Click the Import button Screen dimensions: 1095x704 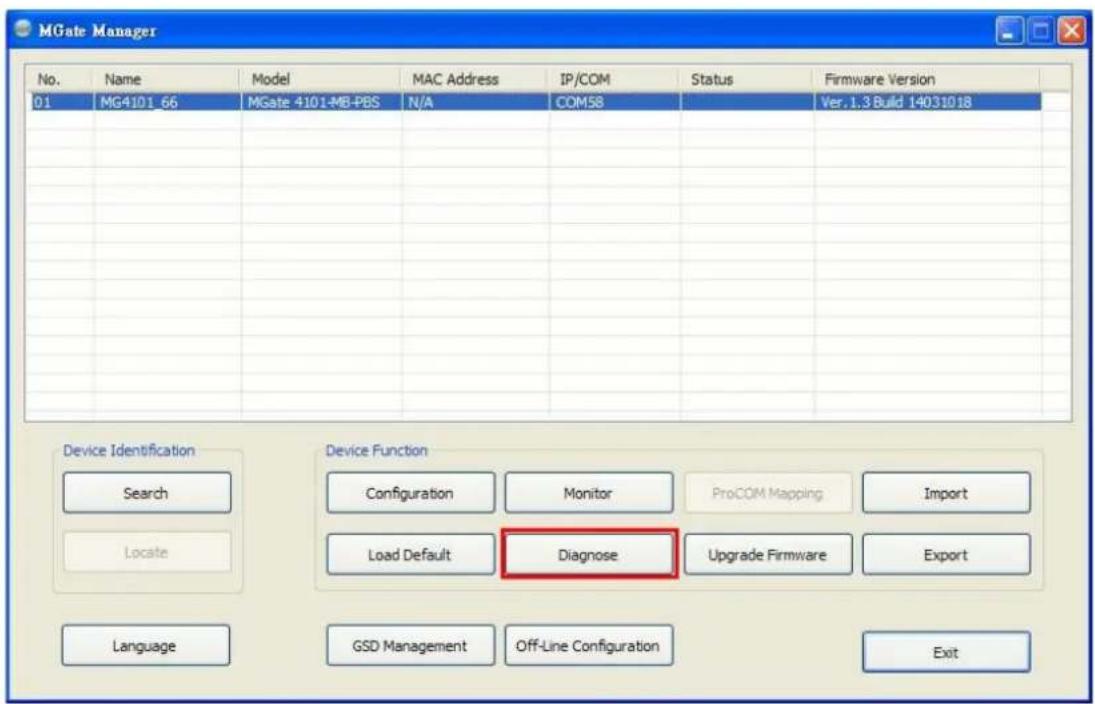946,493
